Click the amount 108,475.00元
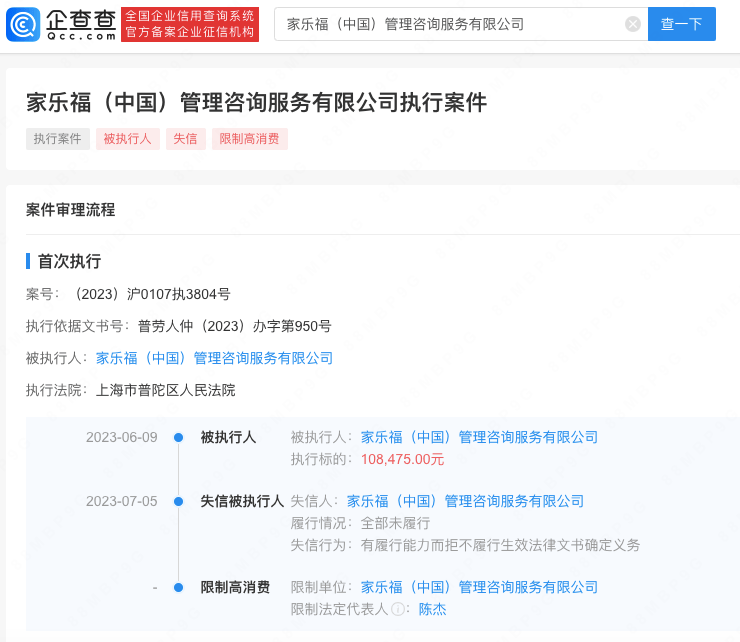740x642 pixels. 403,459
